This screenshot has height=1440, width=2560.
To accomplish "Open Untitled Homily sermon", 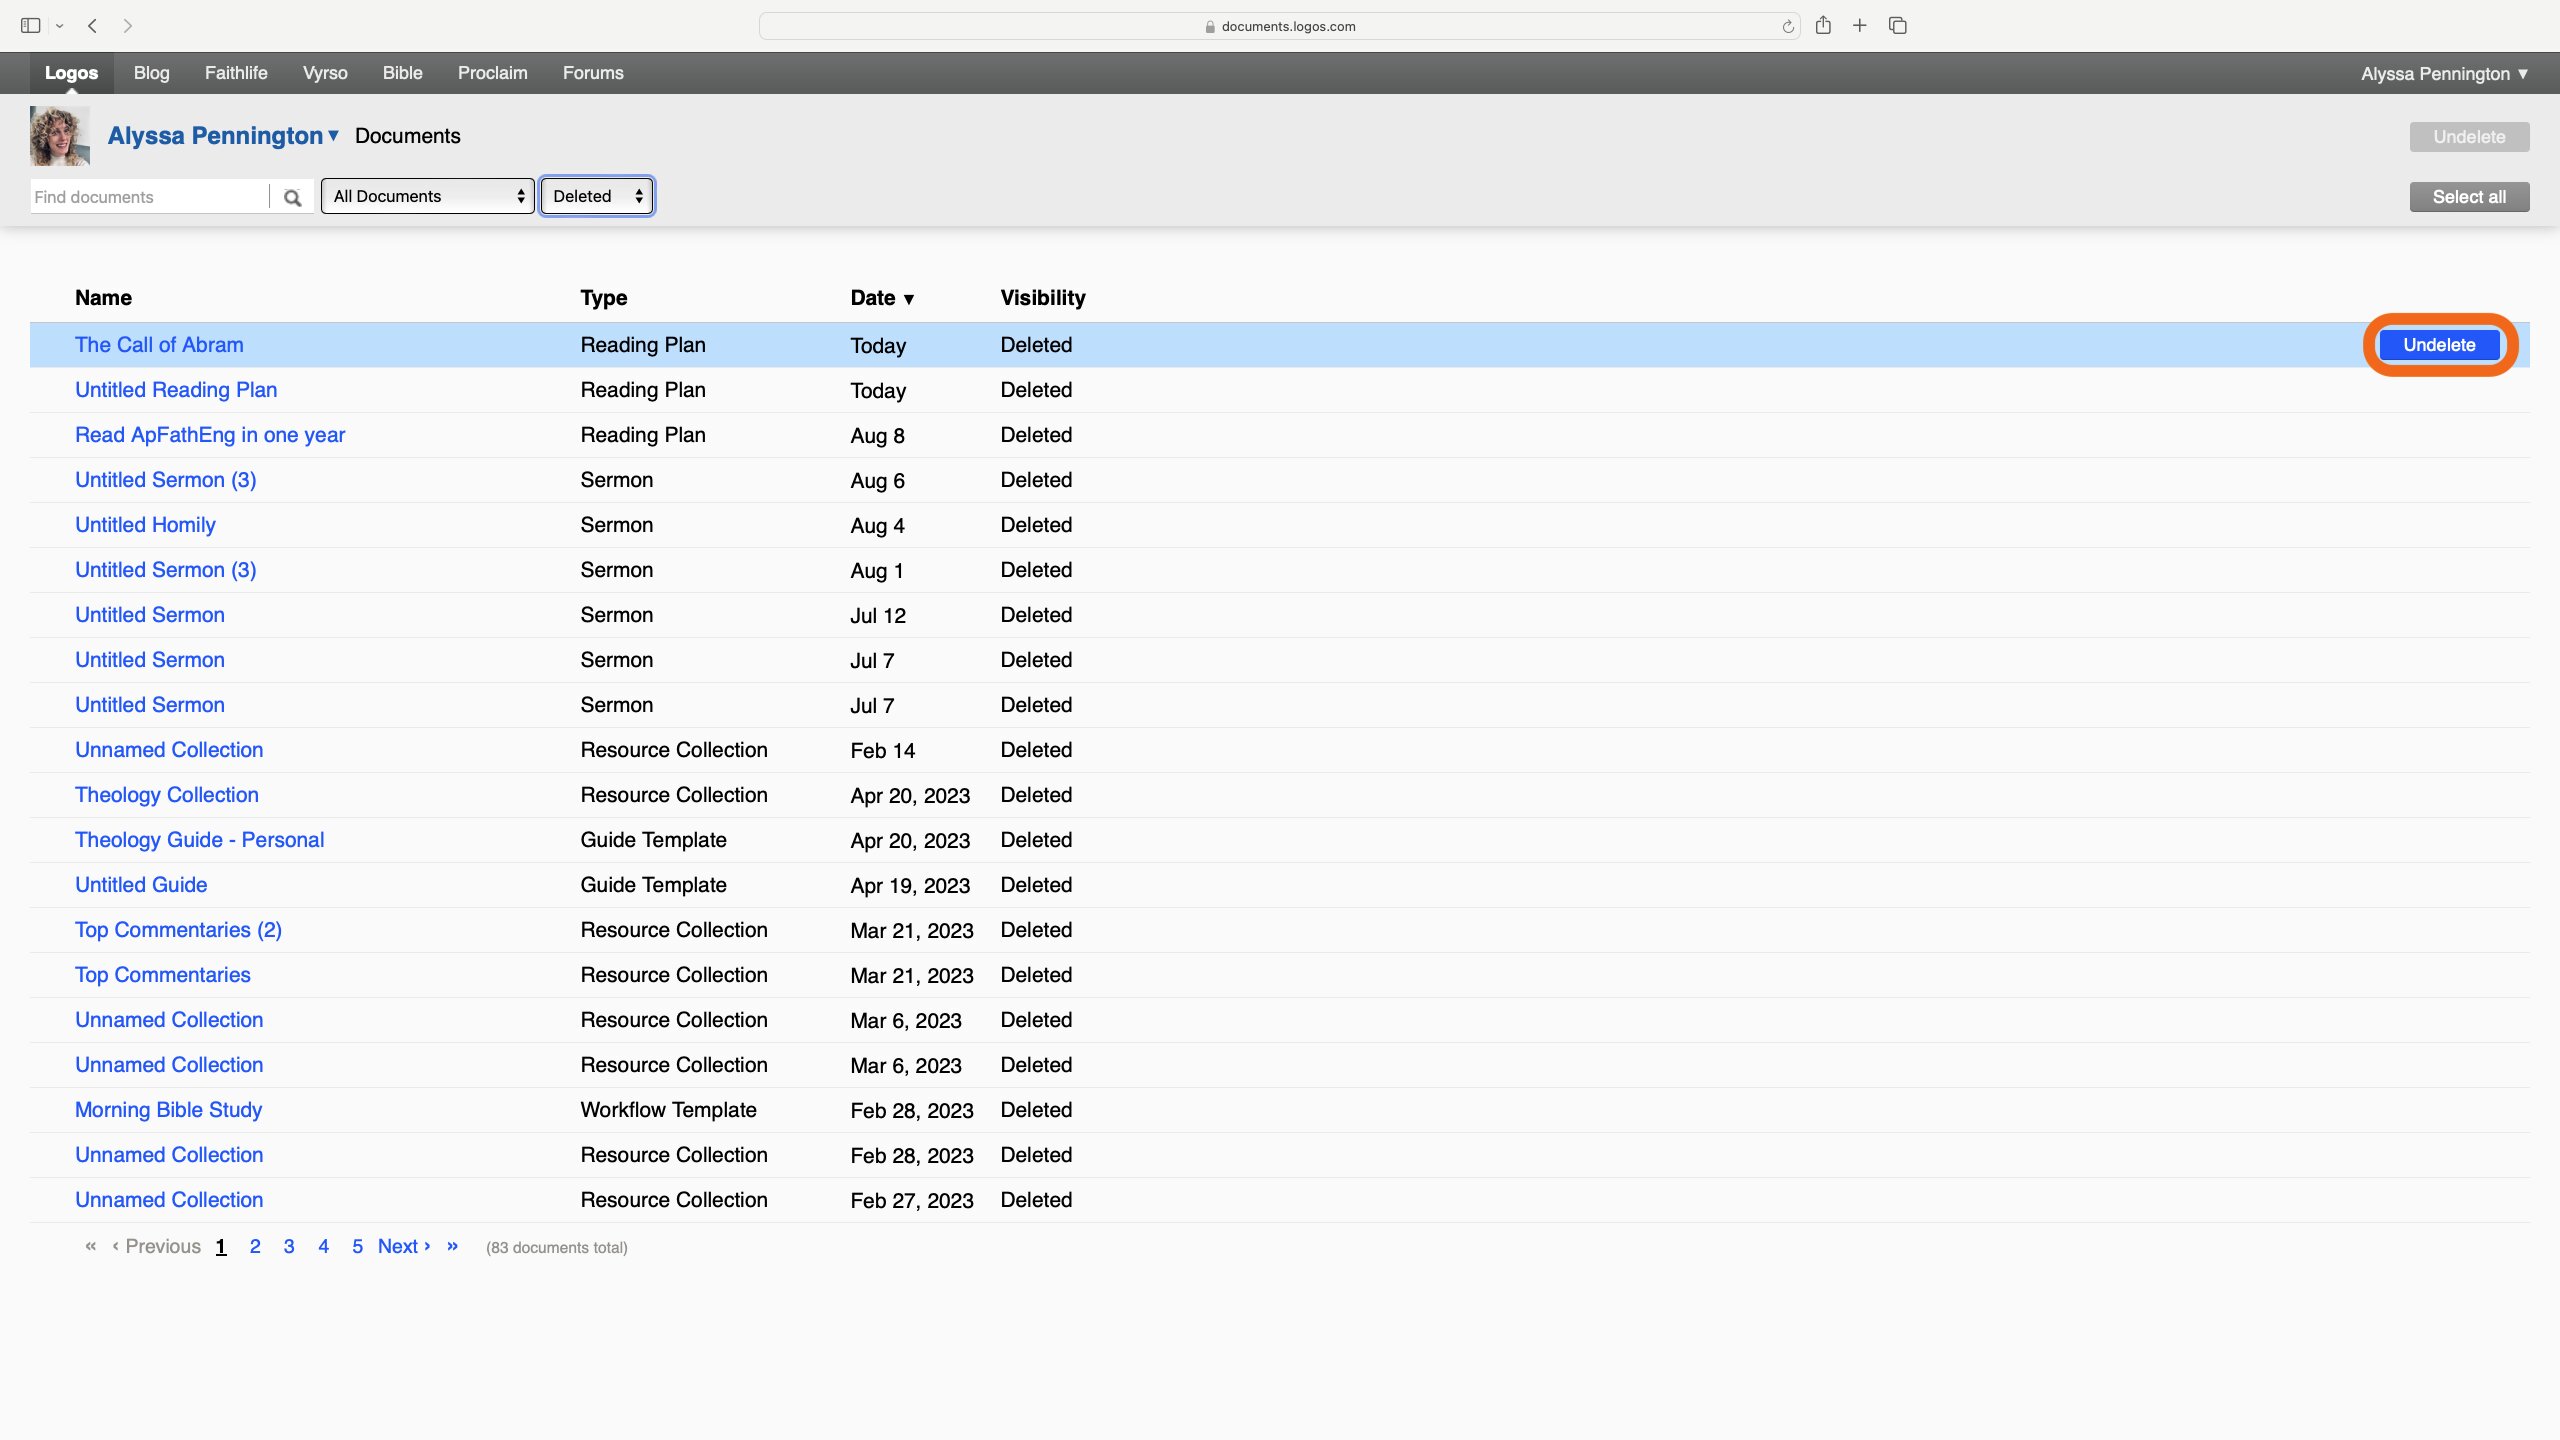I will (145, 525).
